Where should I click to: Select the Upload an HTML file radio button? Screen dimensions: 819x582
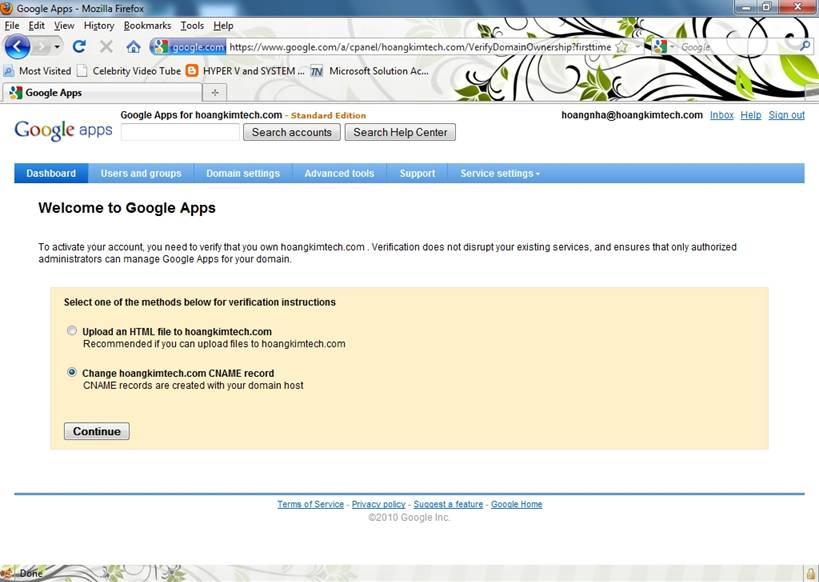(72, 331)
